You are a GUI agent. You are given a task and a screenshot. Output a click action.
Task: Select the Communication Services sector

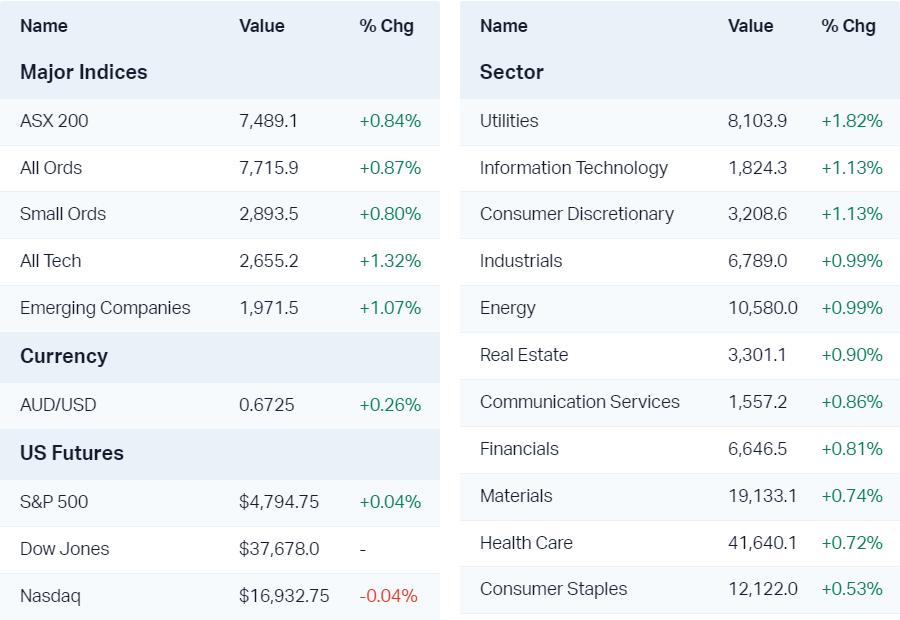[x=580, y=402]
